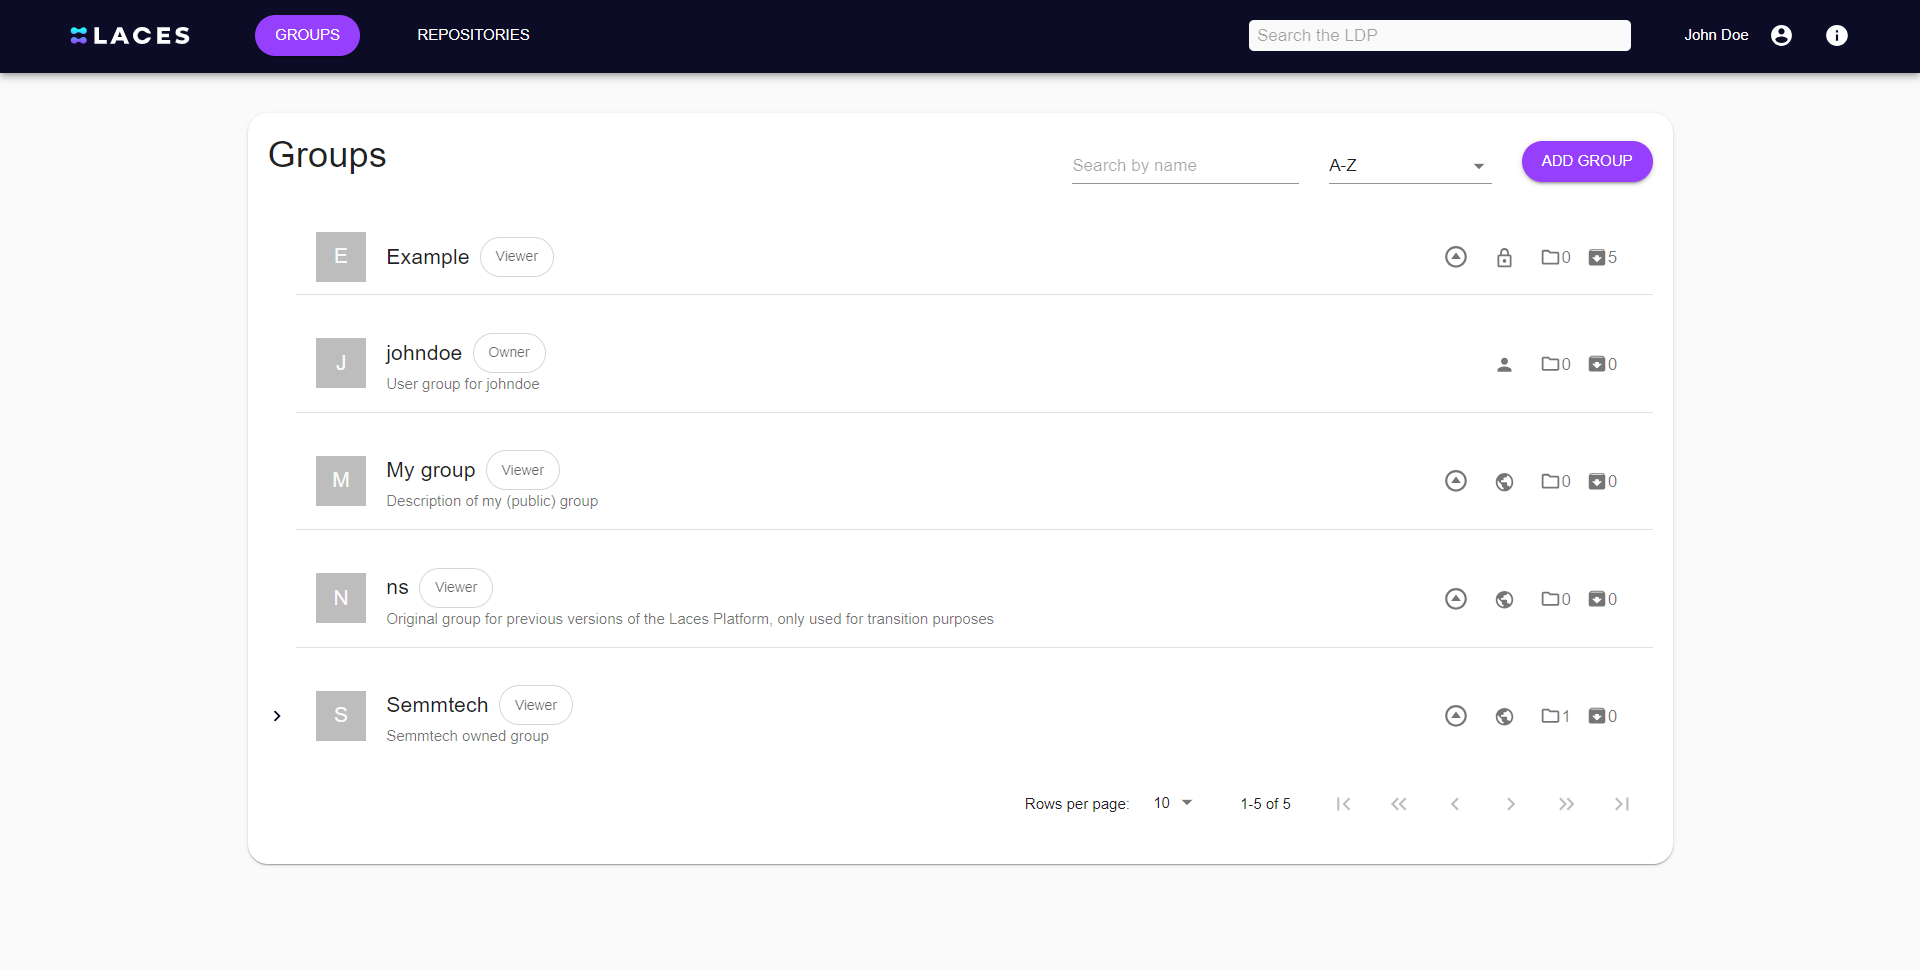Click the ADD GROUP button
Screen dimensions: 1920x970
point(1586,161)
